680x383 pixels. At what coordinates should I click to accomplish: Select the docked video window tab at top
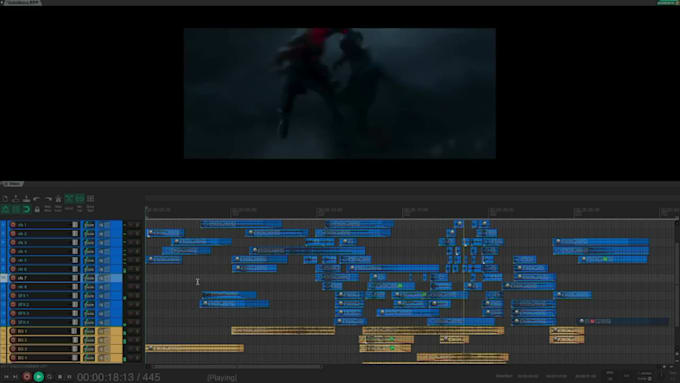click(x=21, y=3)
